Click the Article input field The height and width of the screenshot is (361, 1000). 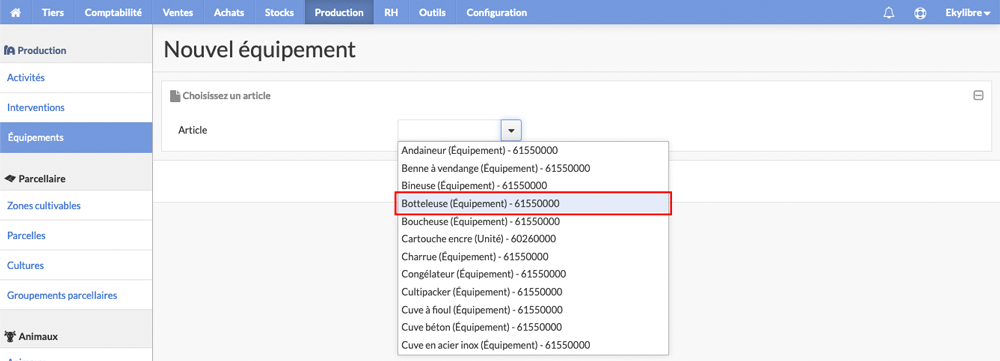tap(450, 130)
